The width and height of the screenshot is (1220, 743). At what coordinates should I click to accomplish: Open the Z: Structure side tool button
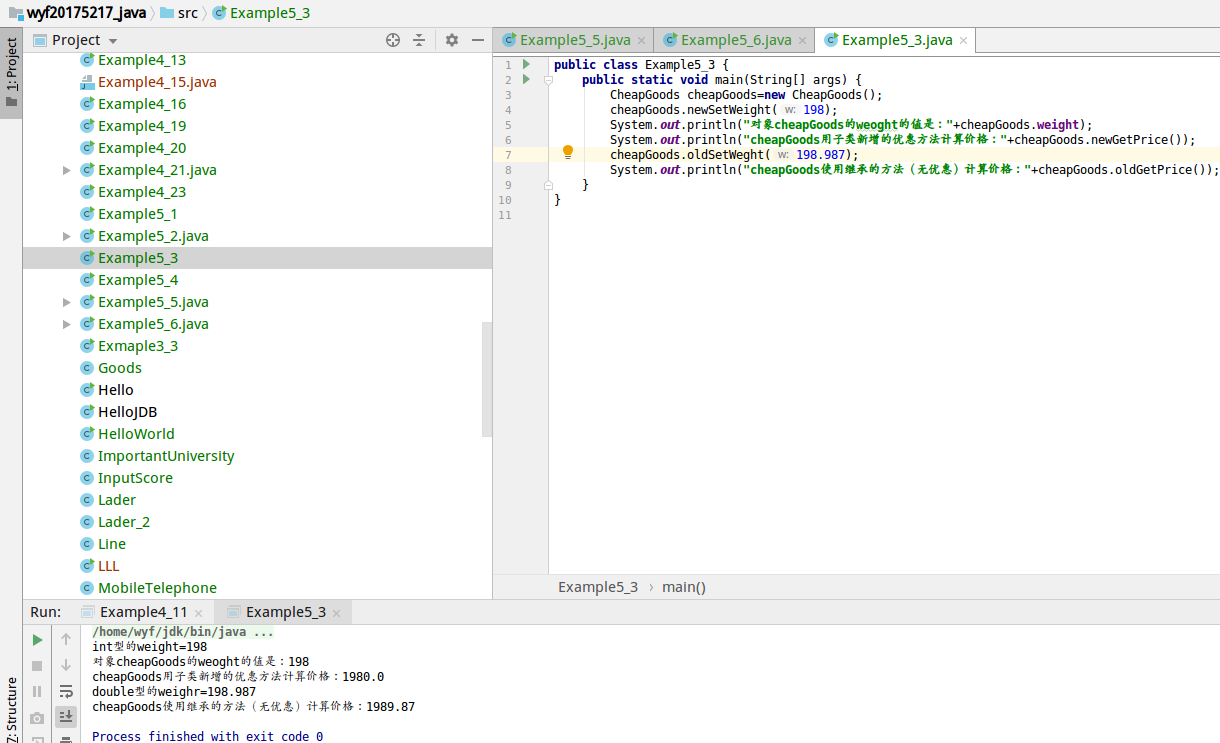tap(11, 709)
